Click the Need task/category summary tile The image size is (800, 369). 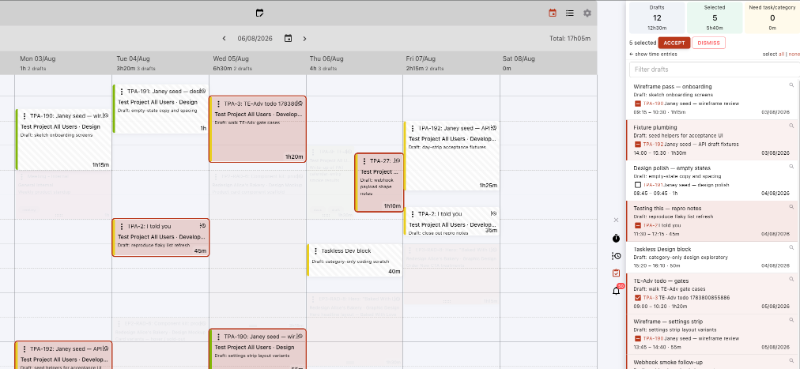[772, 17]
